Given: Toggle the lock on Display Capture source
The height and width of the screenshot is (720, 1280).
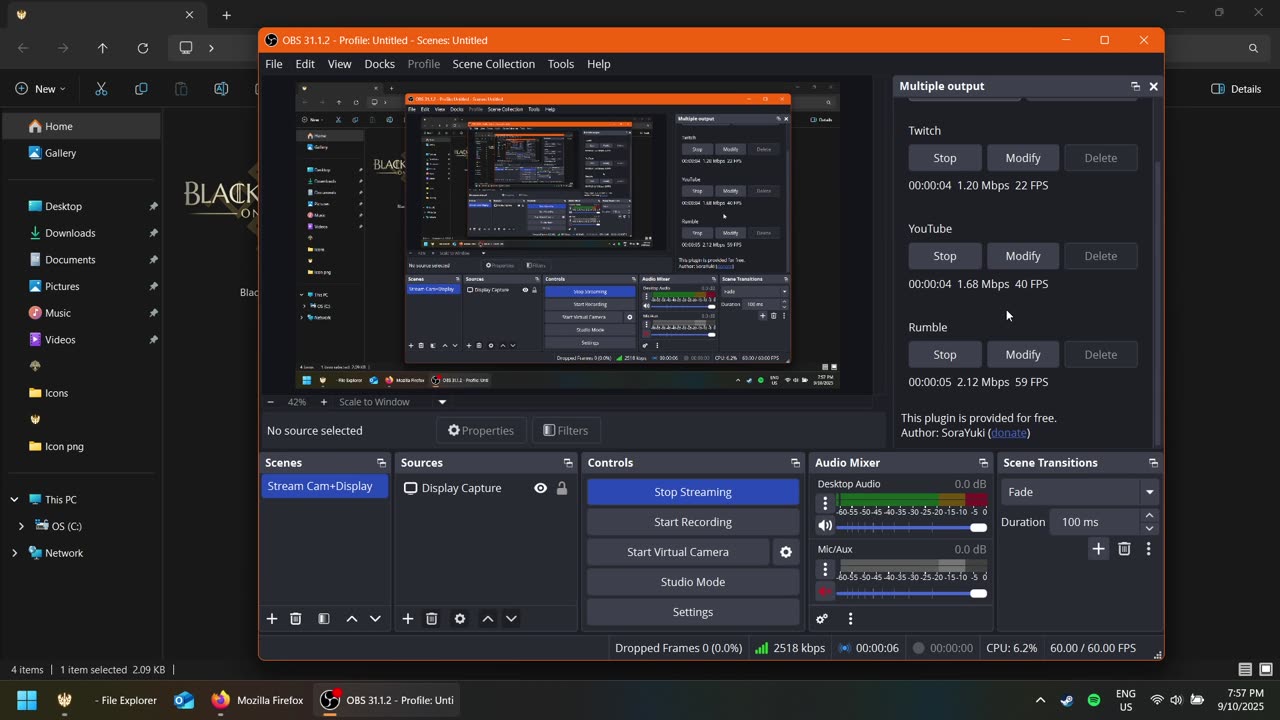Looking at the screenshot, I should tap(562, 489).
